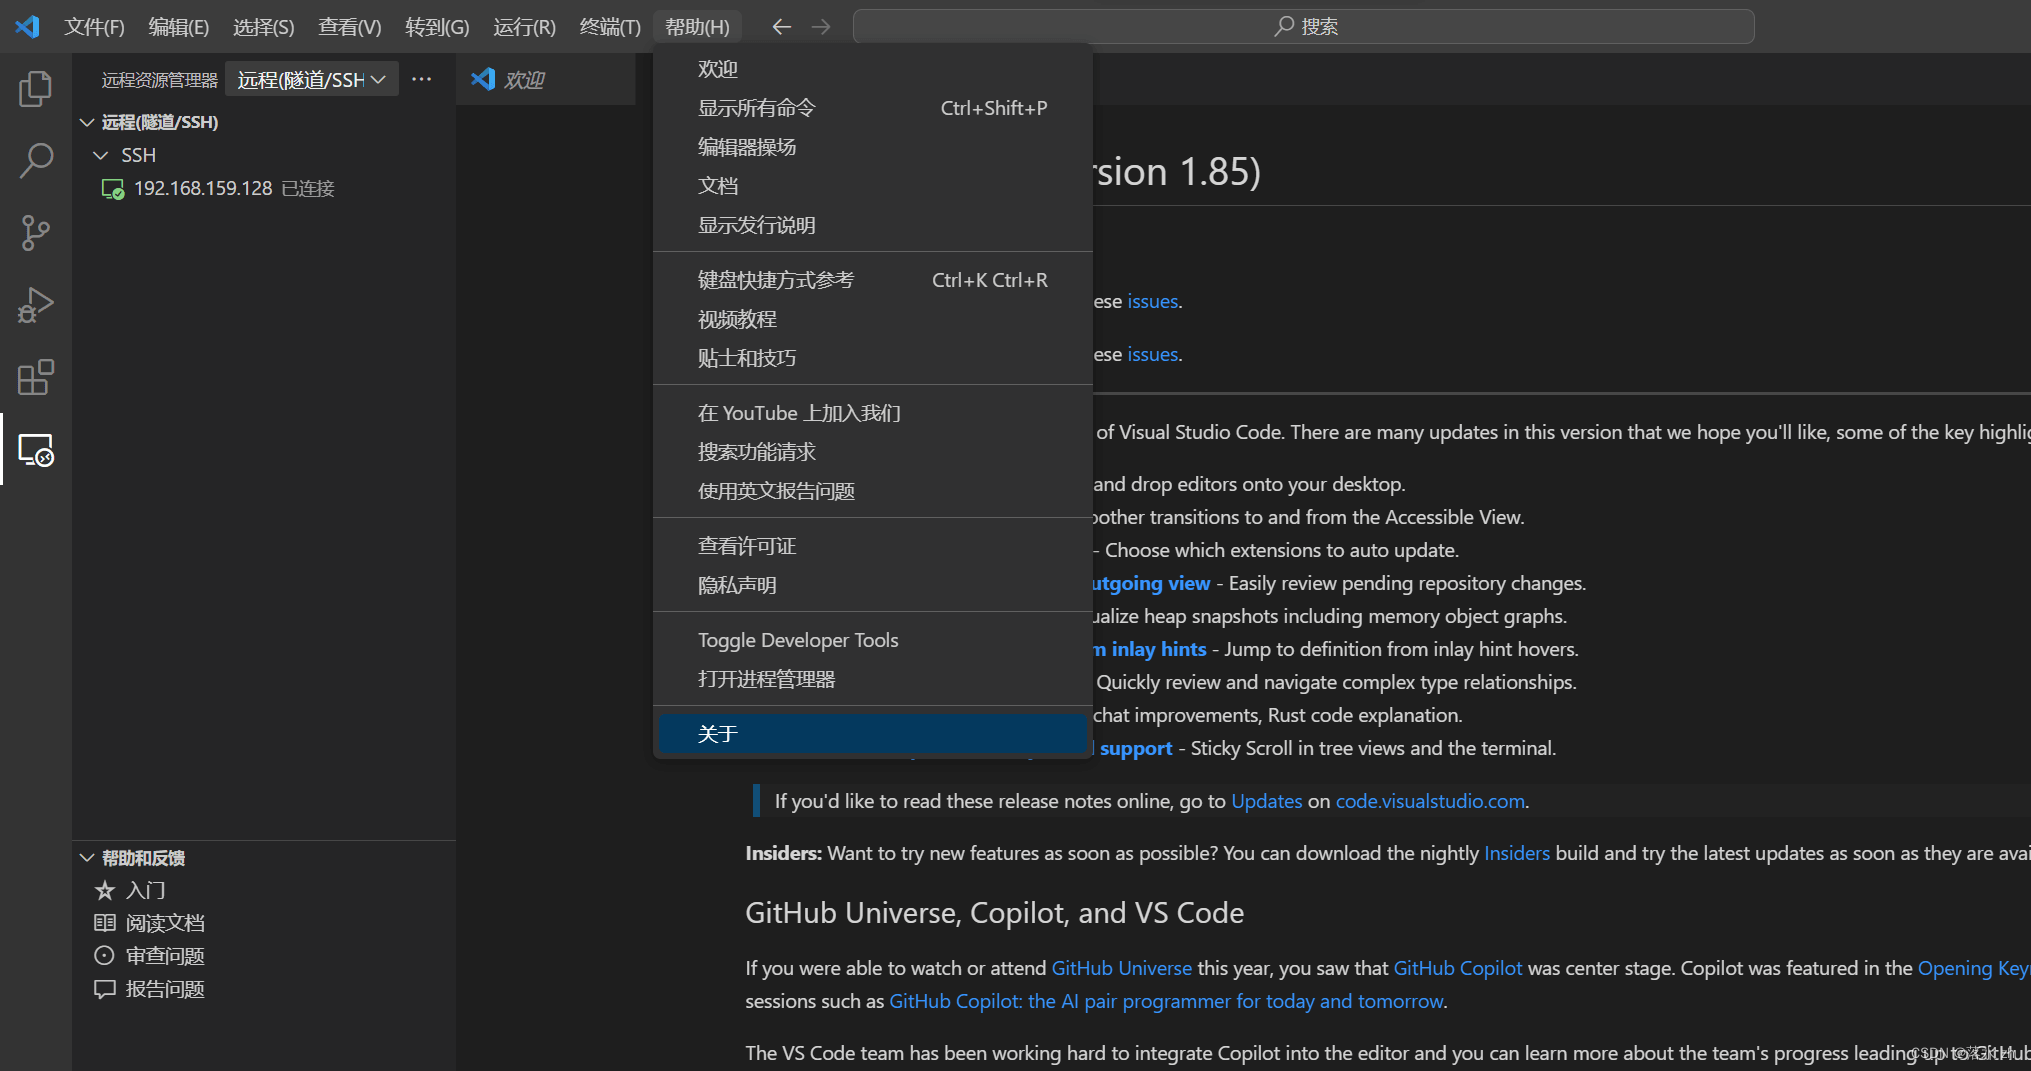2031x1071 pixels.
Task: Open the 编辑(E) menu
Action: coord(179,27)
